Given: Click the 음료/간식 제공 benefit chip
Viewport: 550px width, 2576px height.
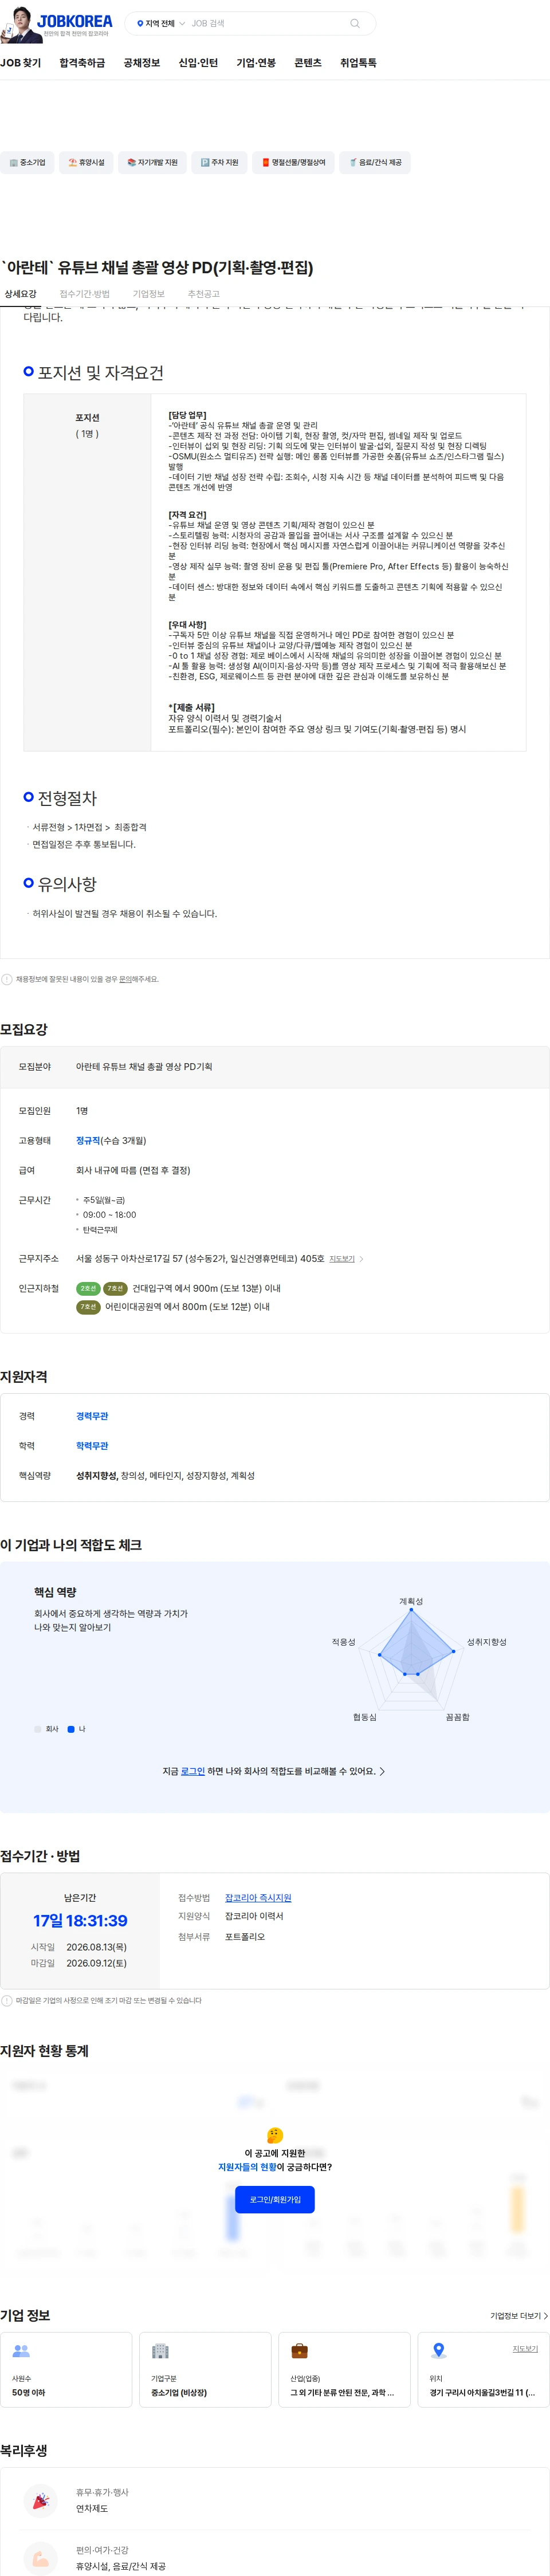Looking at the screenshot, I should pyautogui.click(x=375, y=162).
